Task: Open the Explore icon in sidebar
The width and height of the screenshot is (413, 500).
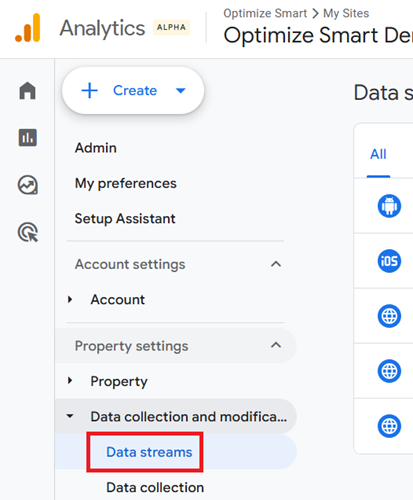Action: (28, 185)
